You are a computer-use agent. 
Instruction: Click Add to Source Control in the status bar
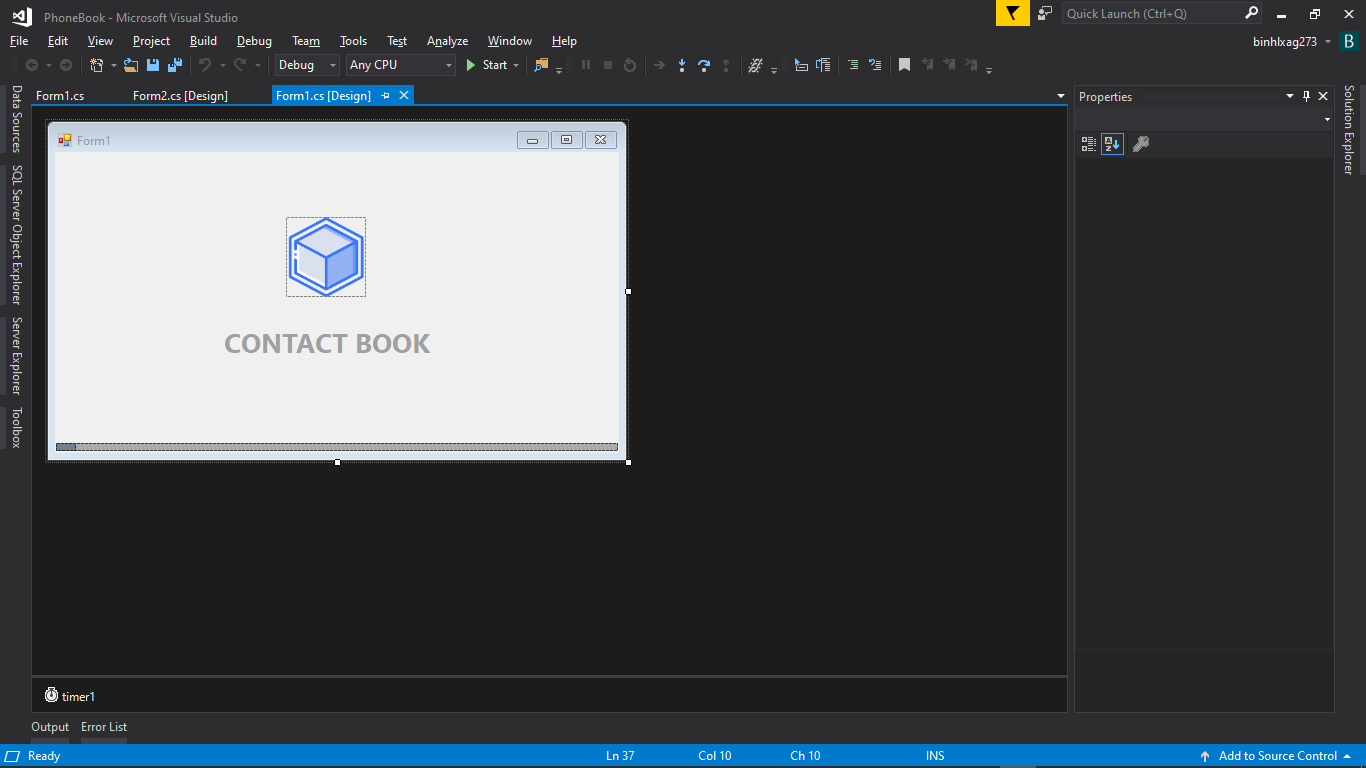click(x=1277, y=756)
